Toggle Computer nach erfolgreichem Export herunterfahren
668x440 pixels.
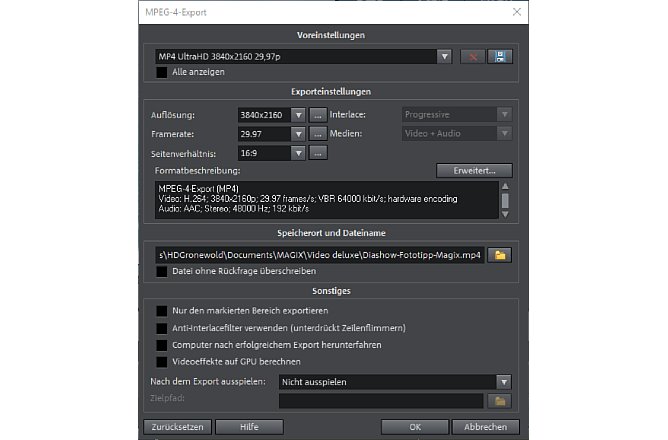(x=162, y=344)
